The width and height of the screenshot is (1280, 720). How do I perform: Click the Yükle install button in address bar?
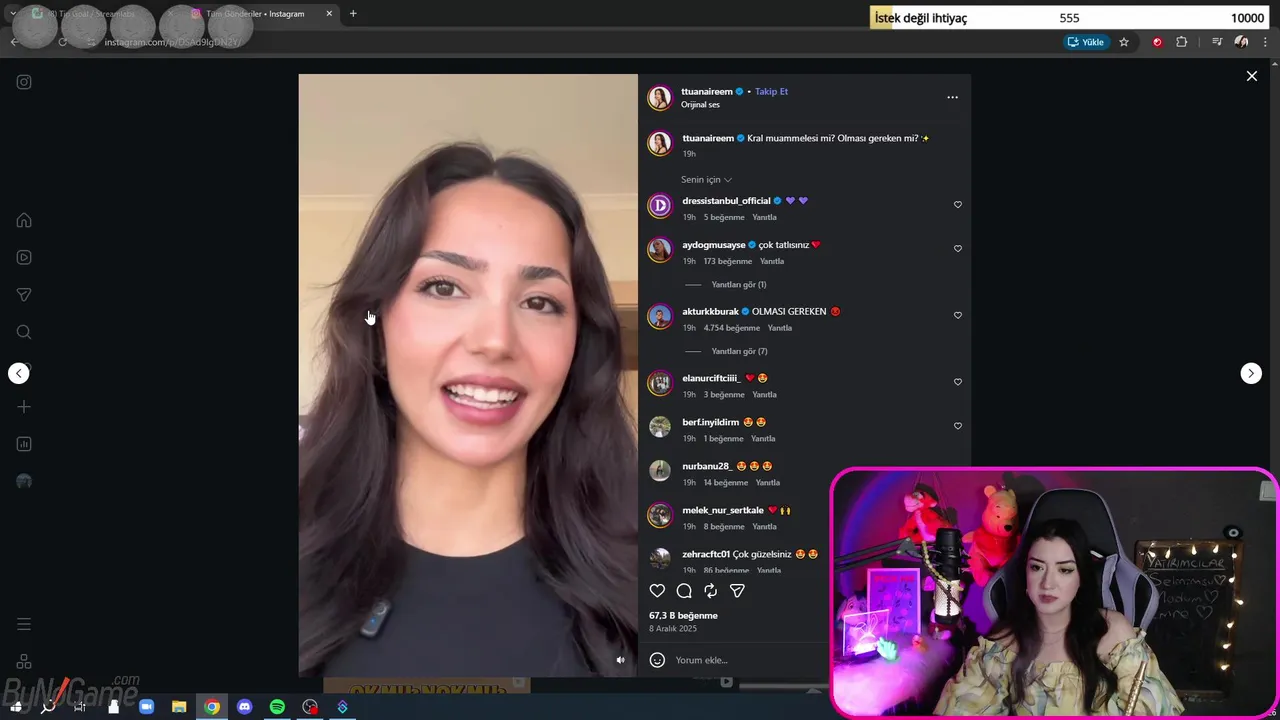click(x=1086, y=42)
